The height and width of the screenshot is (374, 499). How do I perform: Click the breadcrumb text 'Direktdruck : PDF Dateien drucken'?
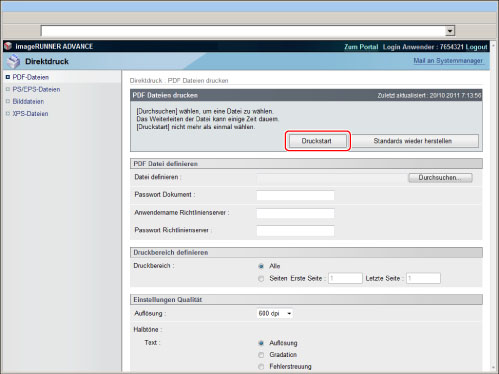(179, 81)
